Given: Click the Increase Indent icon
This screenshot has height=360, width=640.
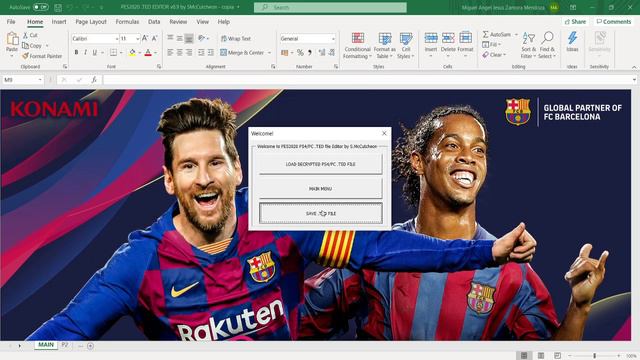Looking at the screenshot, I should 211,53.
